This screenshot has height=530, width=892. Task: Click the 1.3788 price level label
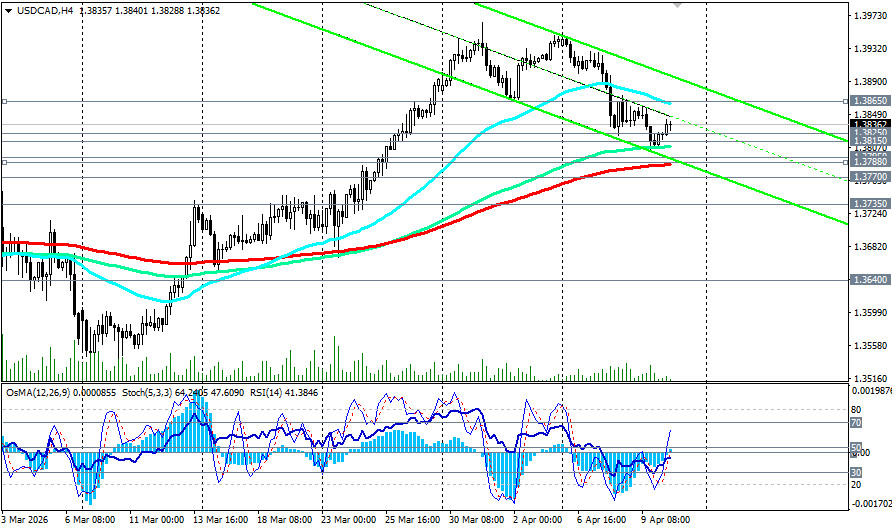[x=866, y=160]
